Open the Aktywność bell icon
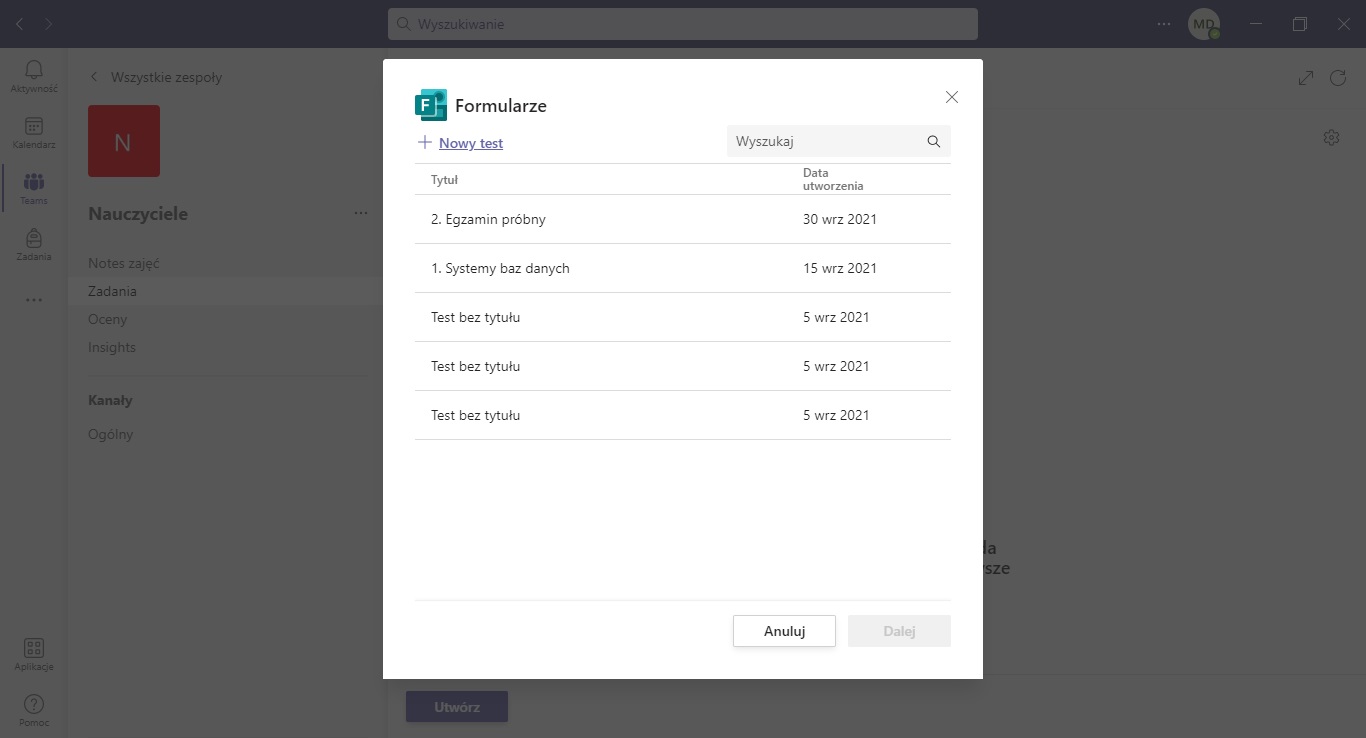The width and height of the screenshot is (1366, 738). click(34, 70)
